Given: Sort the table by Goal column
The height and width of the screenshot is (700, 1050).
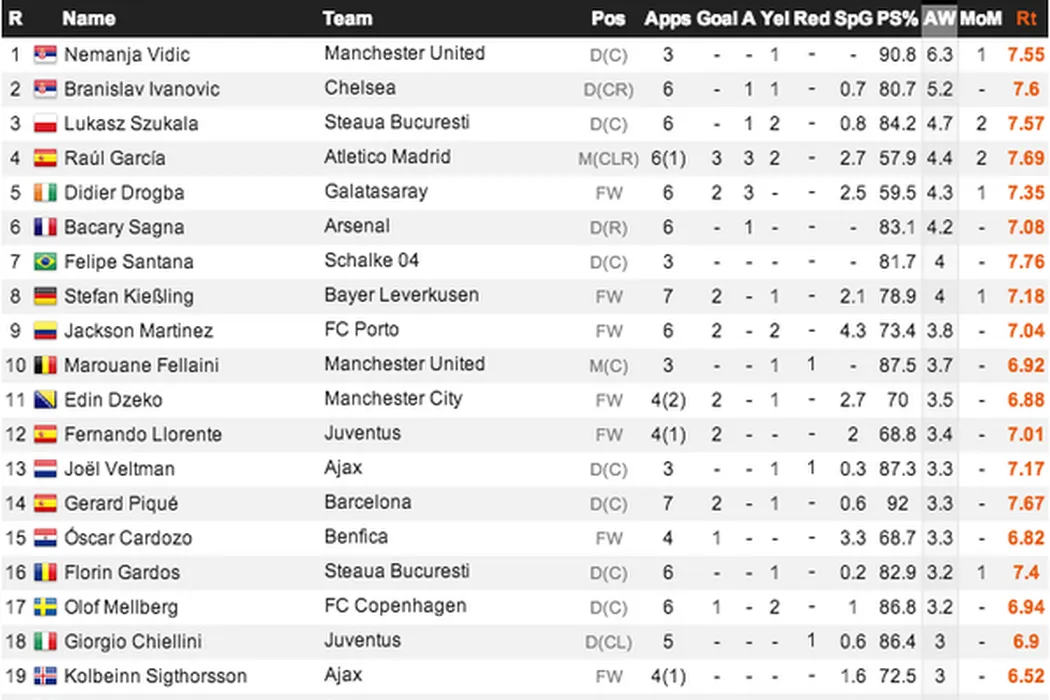Looking at the screenshot, I should [x=716, y=18].
